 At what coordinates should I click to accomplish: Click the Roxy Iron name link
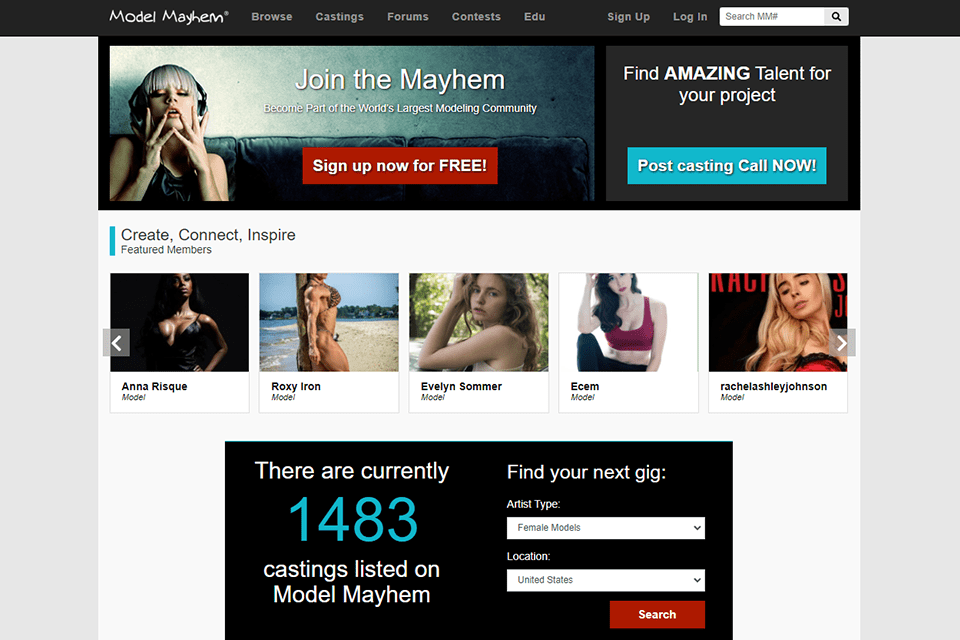click(296, 386)
